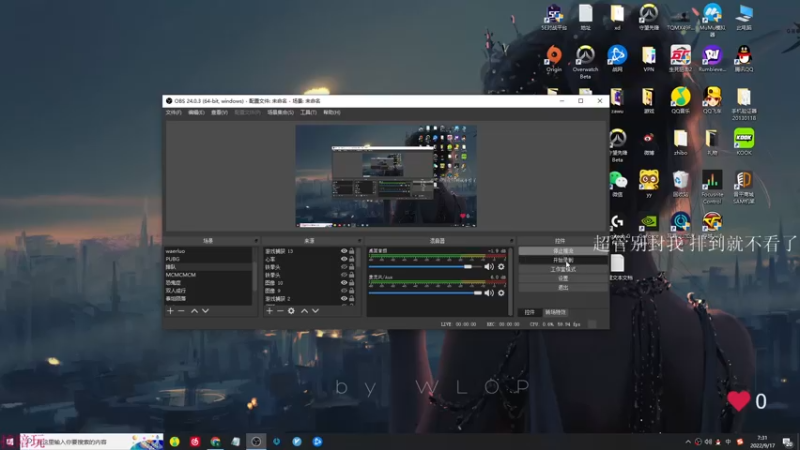Viewport: 800px width, 450px height.
Task: Toggle visibility eye for 心率 source
Action: pyautogui.click(x=344, y=259)
